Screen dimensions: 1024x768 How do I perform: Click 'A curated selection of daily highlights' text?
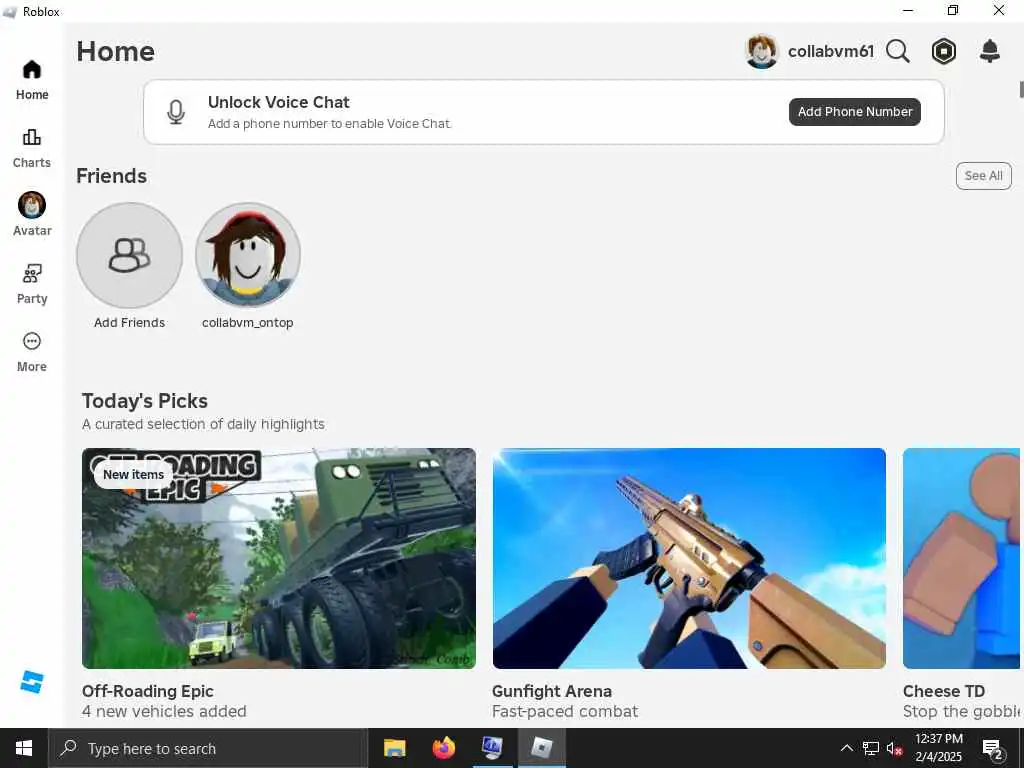pyautogui.click(x=203, y=424)
